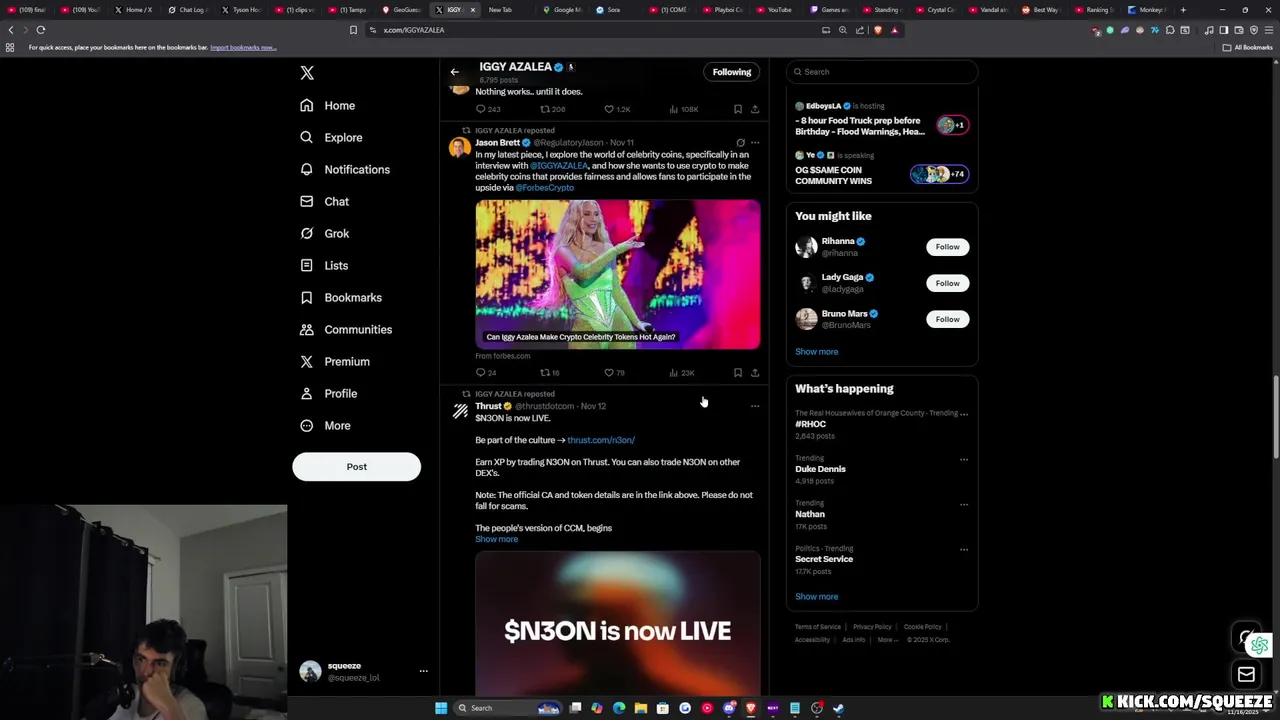Viewport: 1280px width, 720px height.
Task: Follow Rihanna
Action: pyautogui.click(x=947, y=247)
